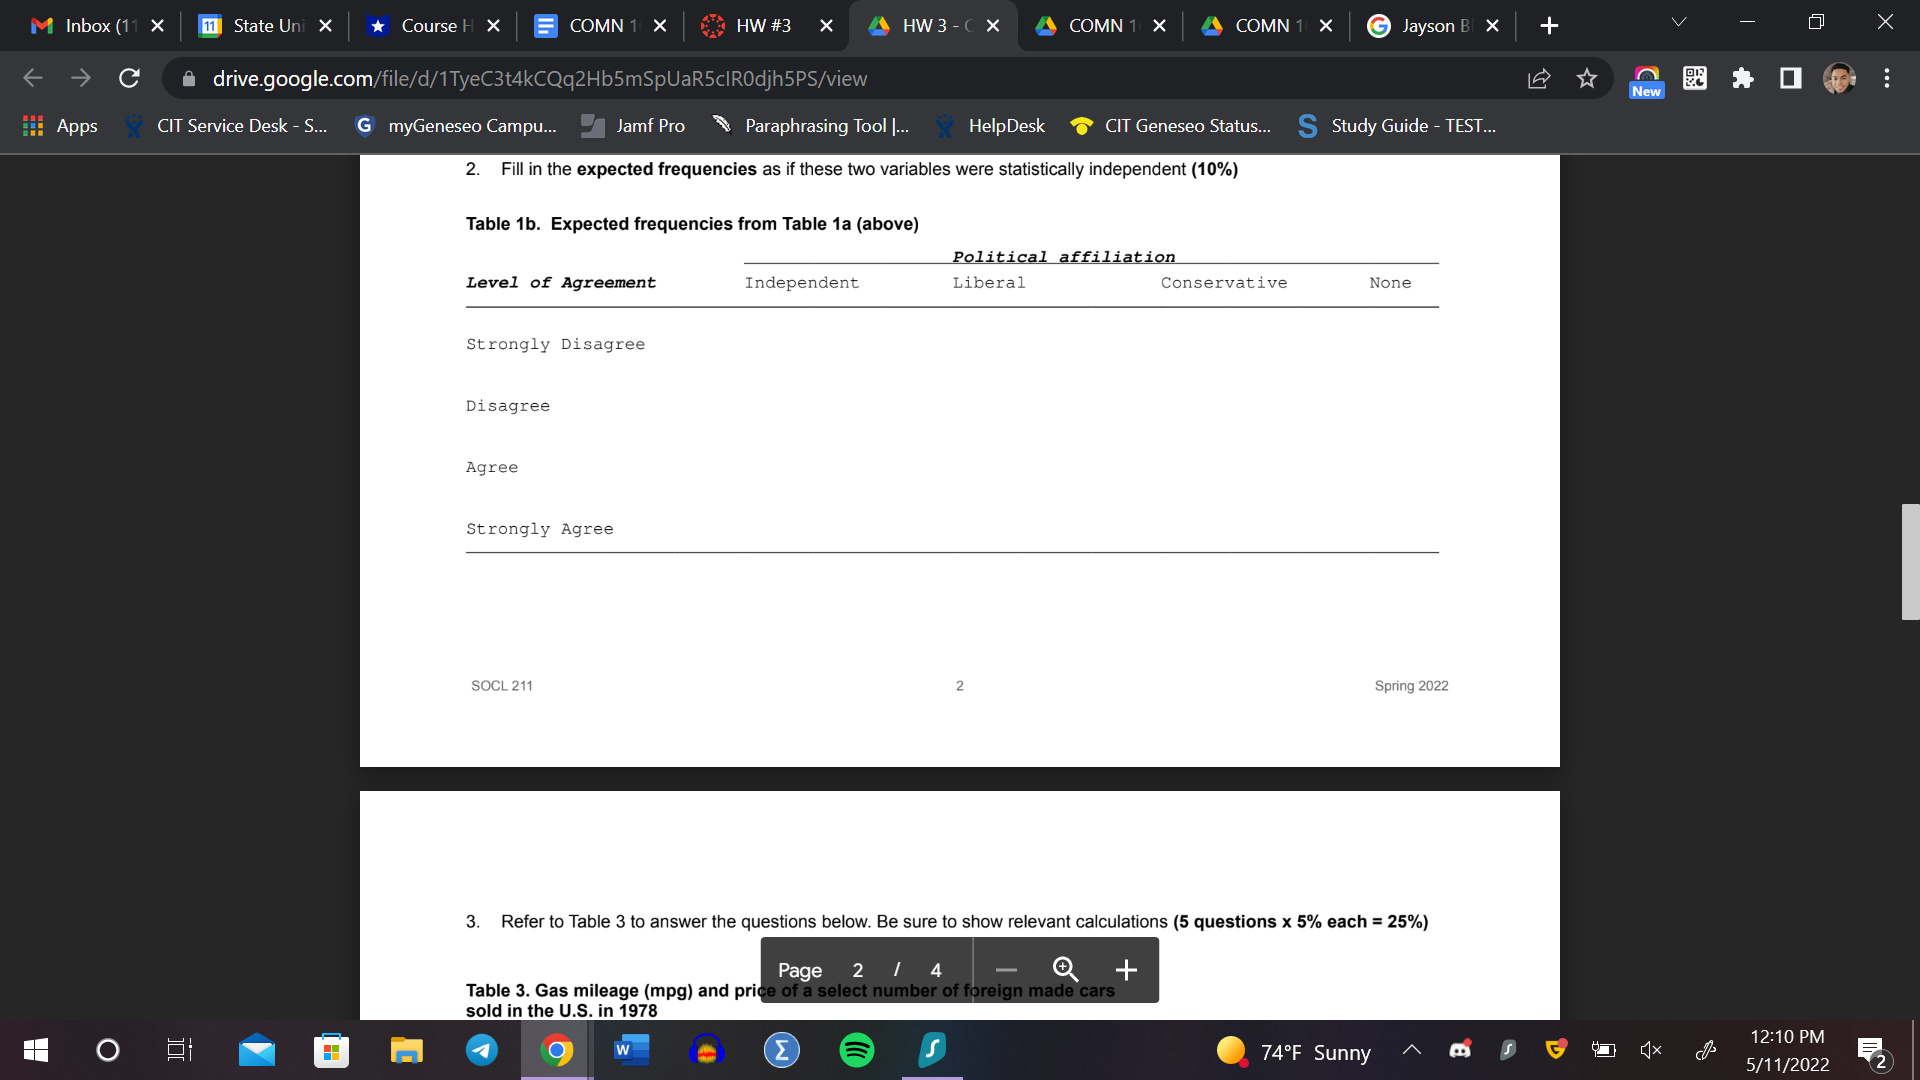Screen dimensions: 1920x1080
Task: Reload the Google Drive page
Action: pos(129,78)
